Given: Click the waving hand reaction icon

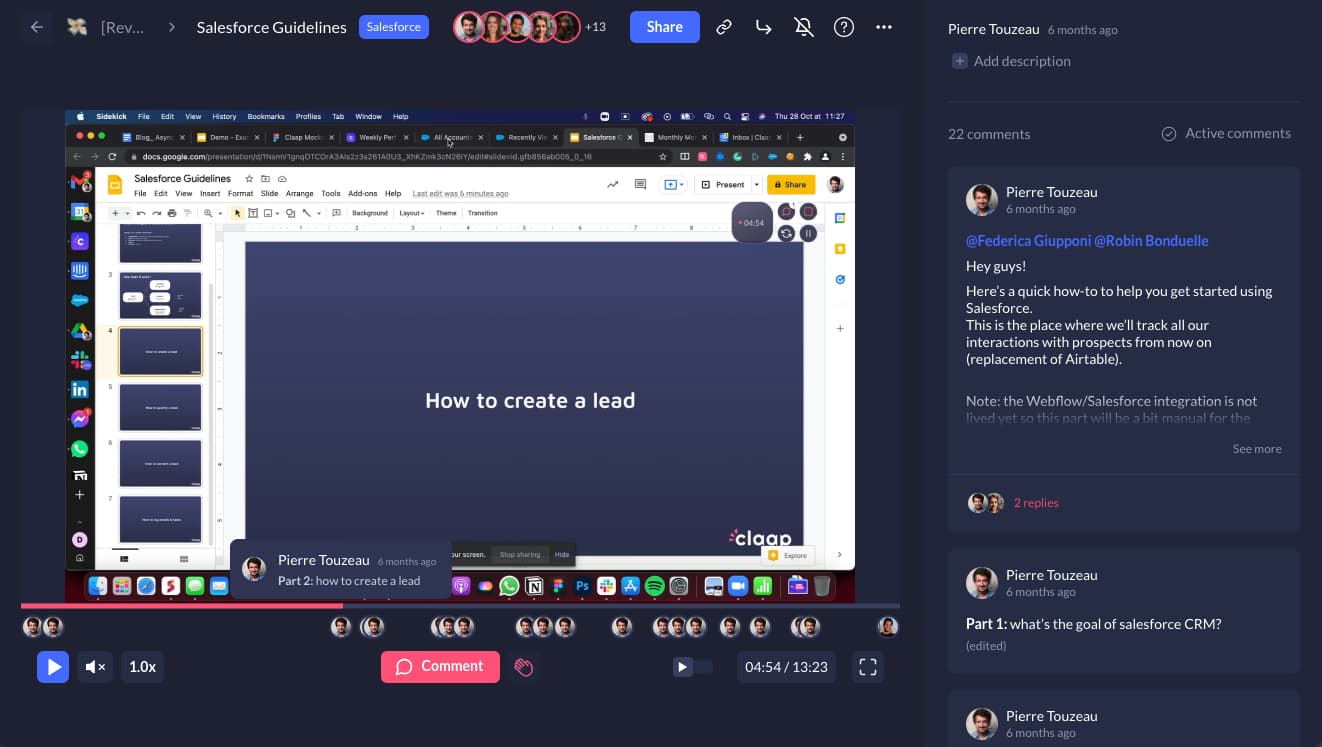Looking at the screenshot, I should [523, 667].
